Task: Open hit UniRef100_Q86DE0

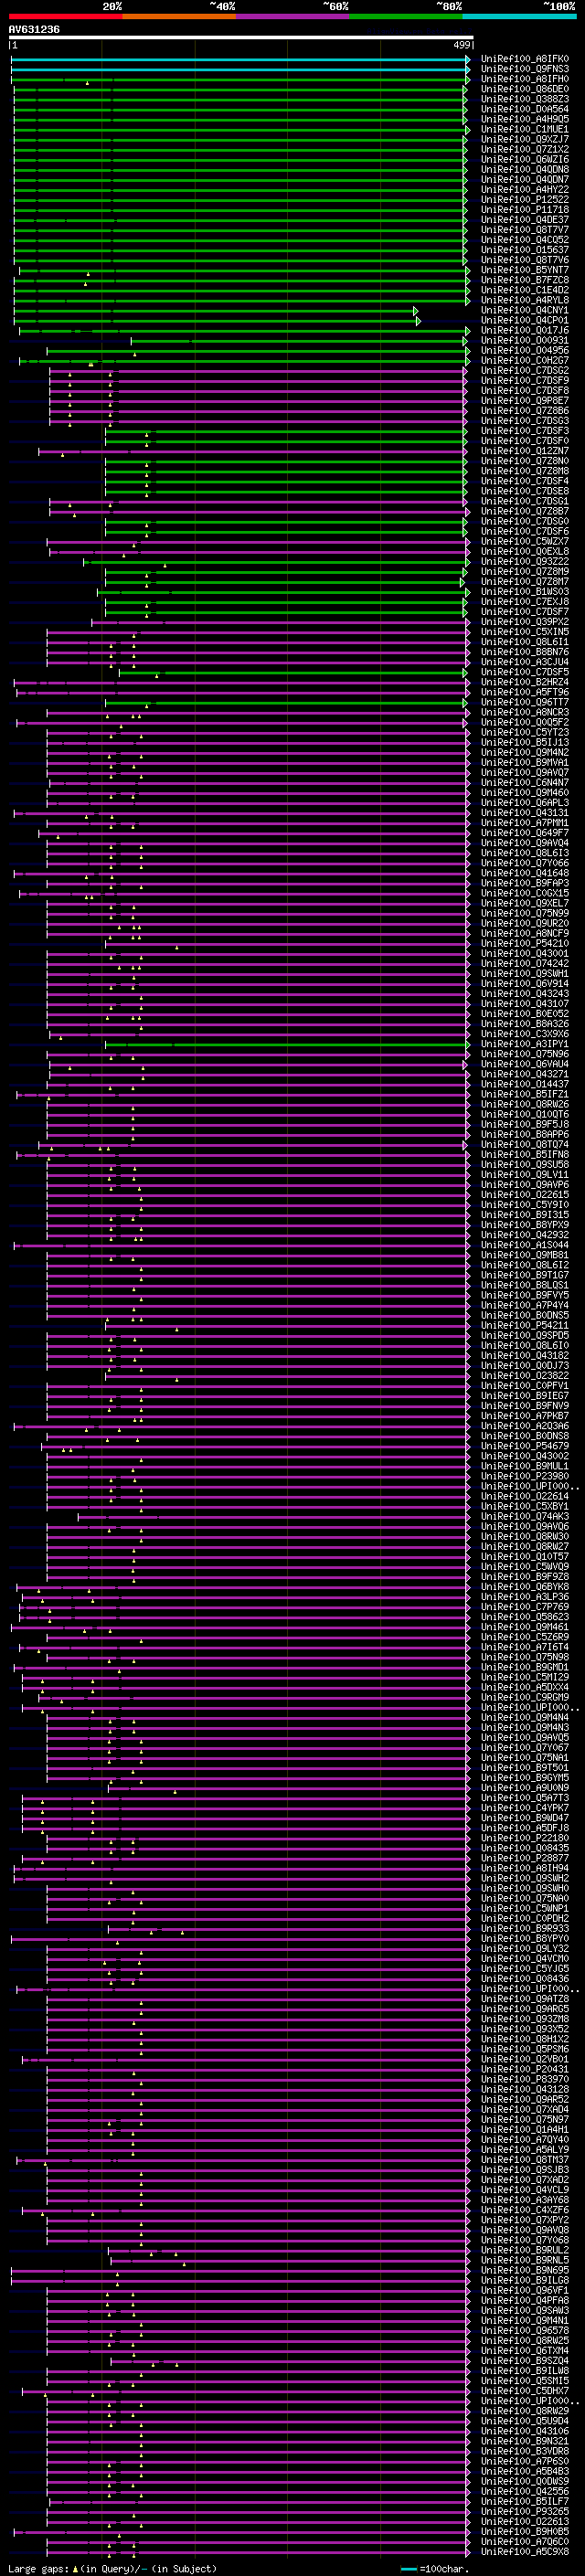Action: coord(524,89)
